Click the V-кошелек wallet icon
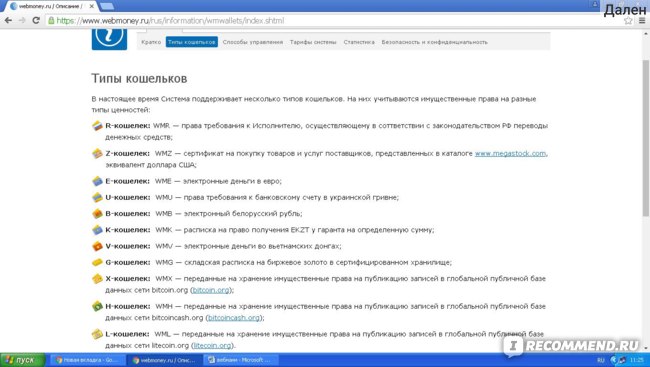The height and width of the screenshot is (367, 650). tap(97, 246)
